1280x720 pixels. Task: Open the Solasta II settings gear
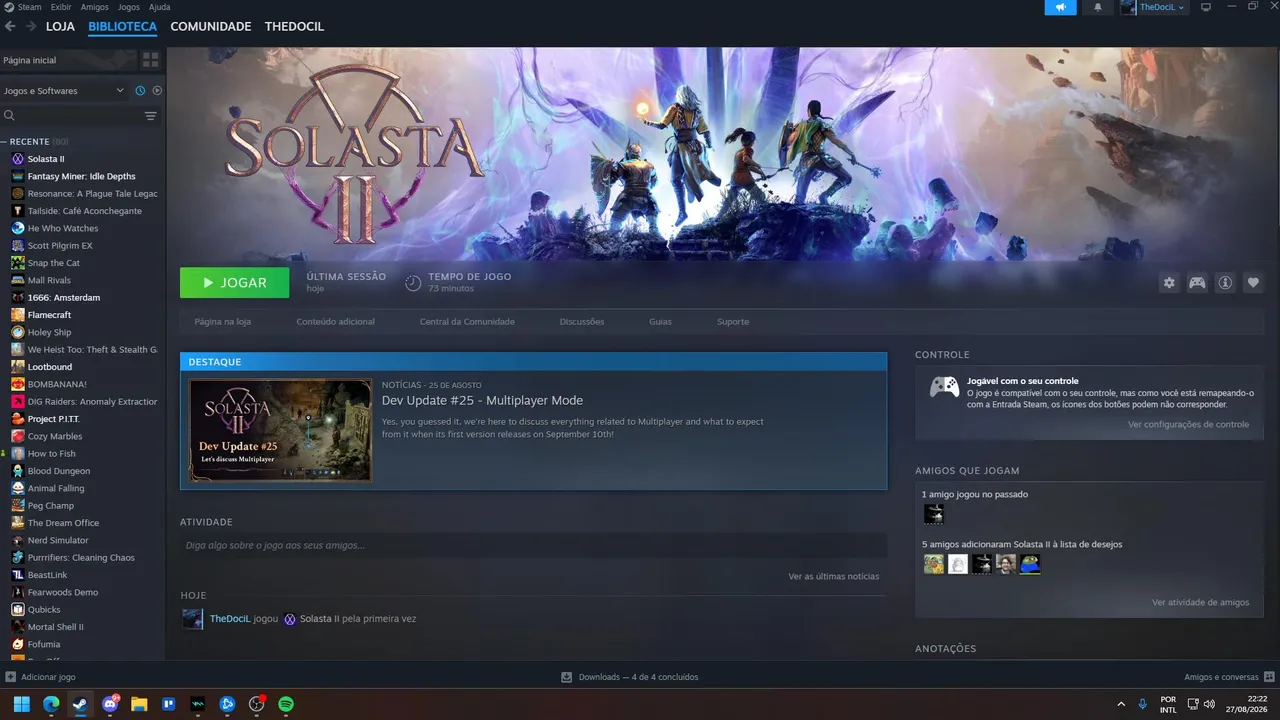click(x=1169, y=283)
